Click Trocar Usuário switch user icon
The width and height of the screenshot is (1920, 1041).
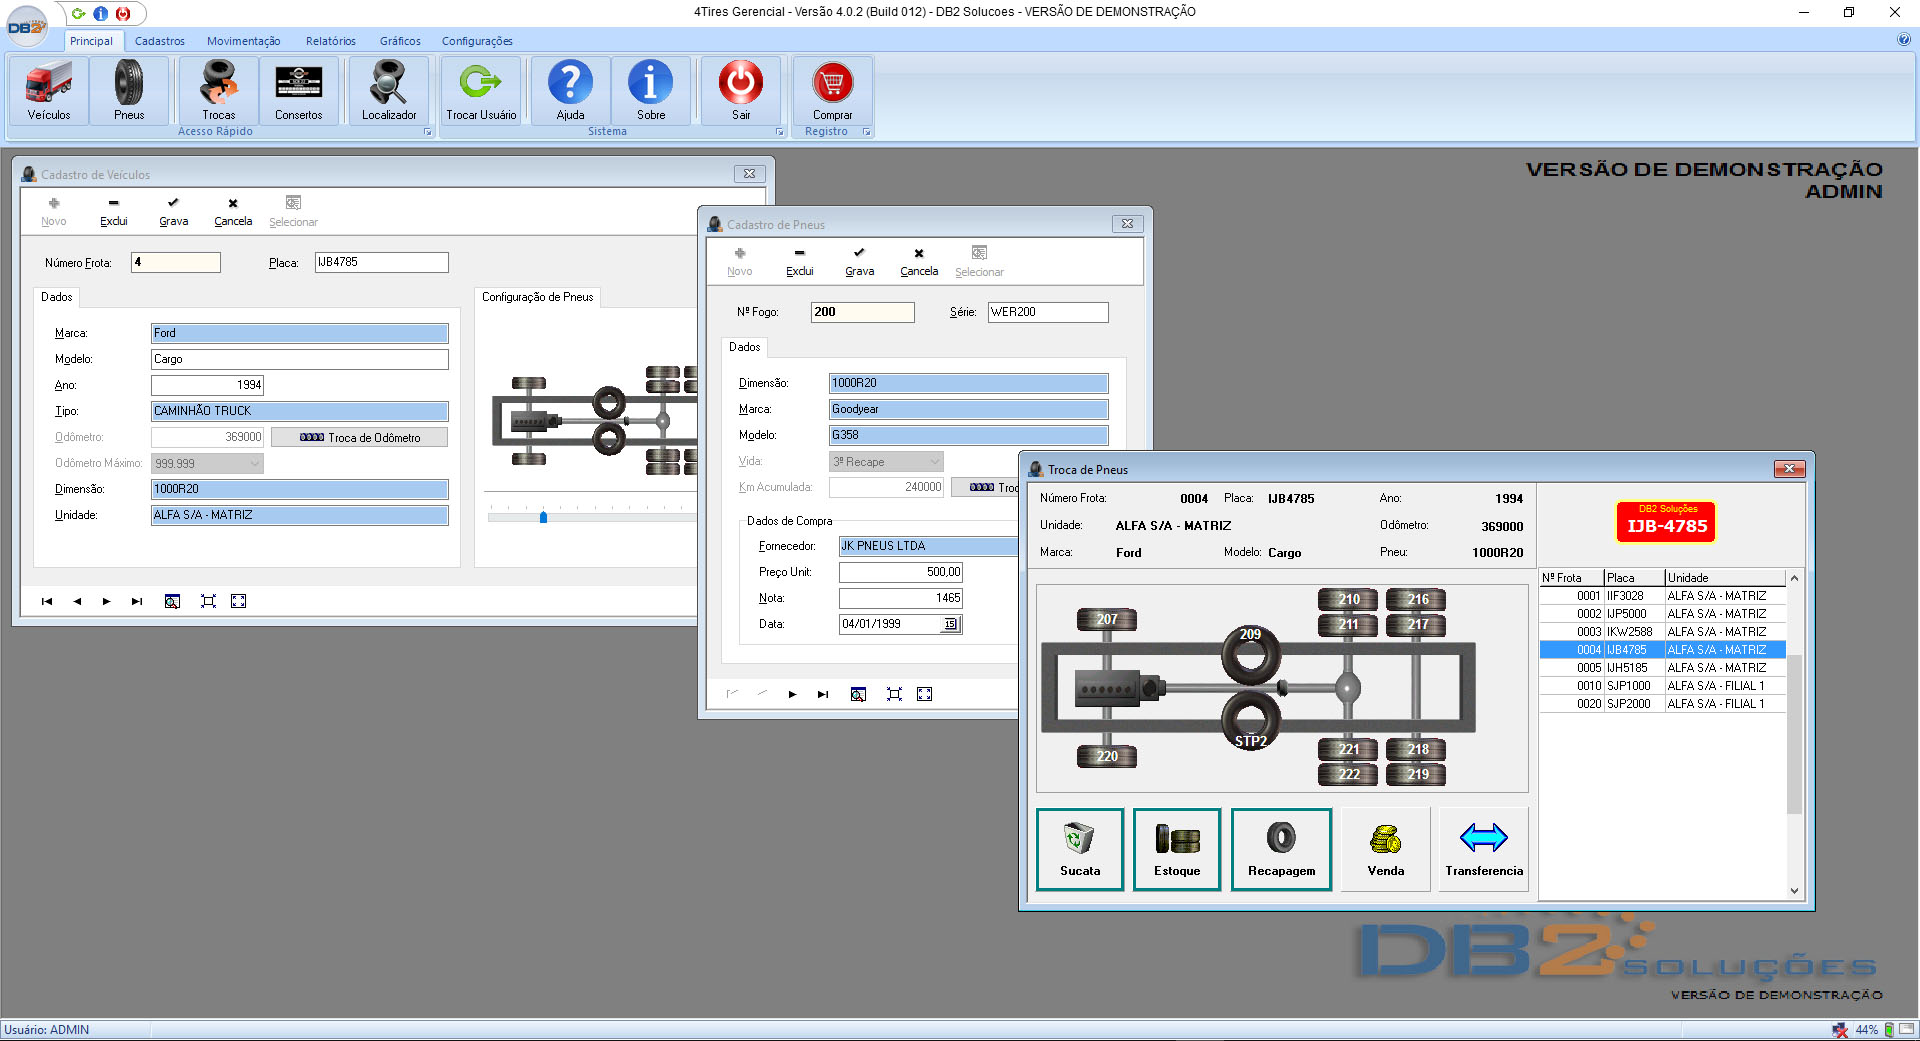coord(481,90)
